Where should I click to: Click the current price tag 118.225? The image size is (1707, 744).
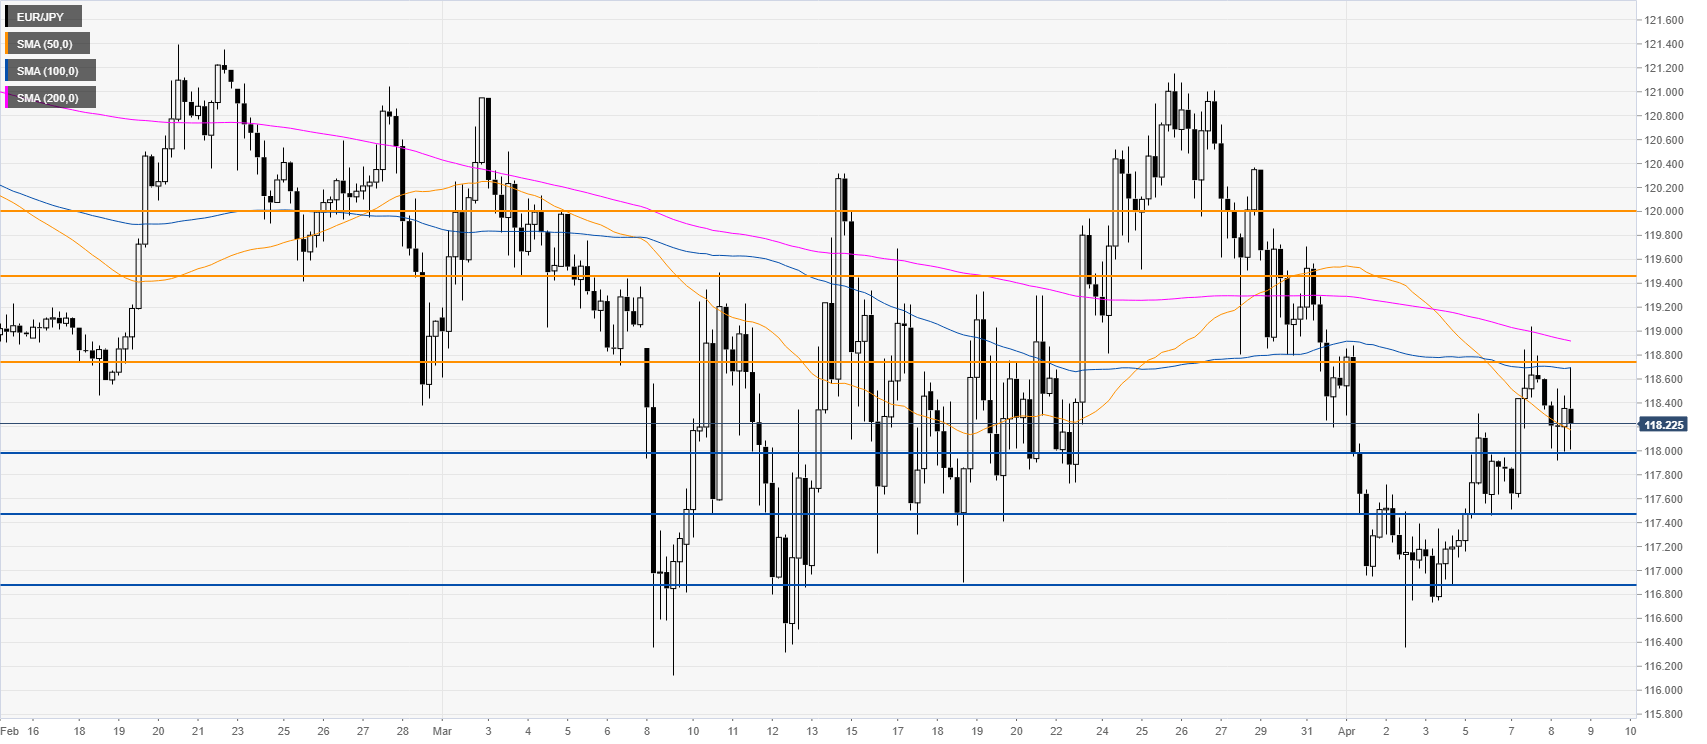coord(1663,425)
